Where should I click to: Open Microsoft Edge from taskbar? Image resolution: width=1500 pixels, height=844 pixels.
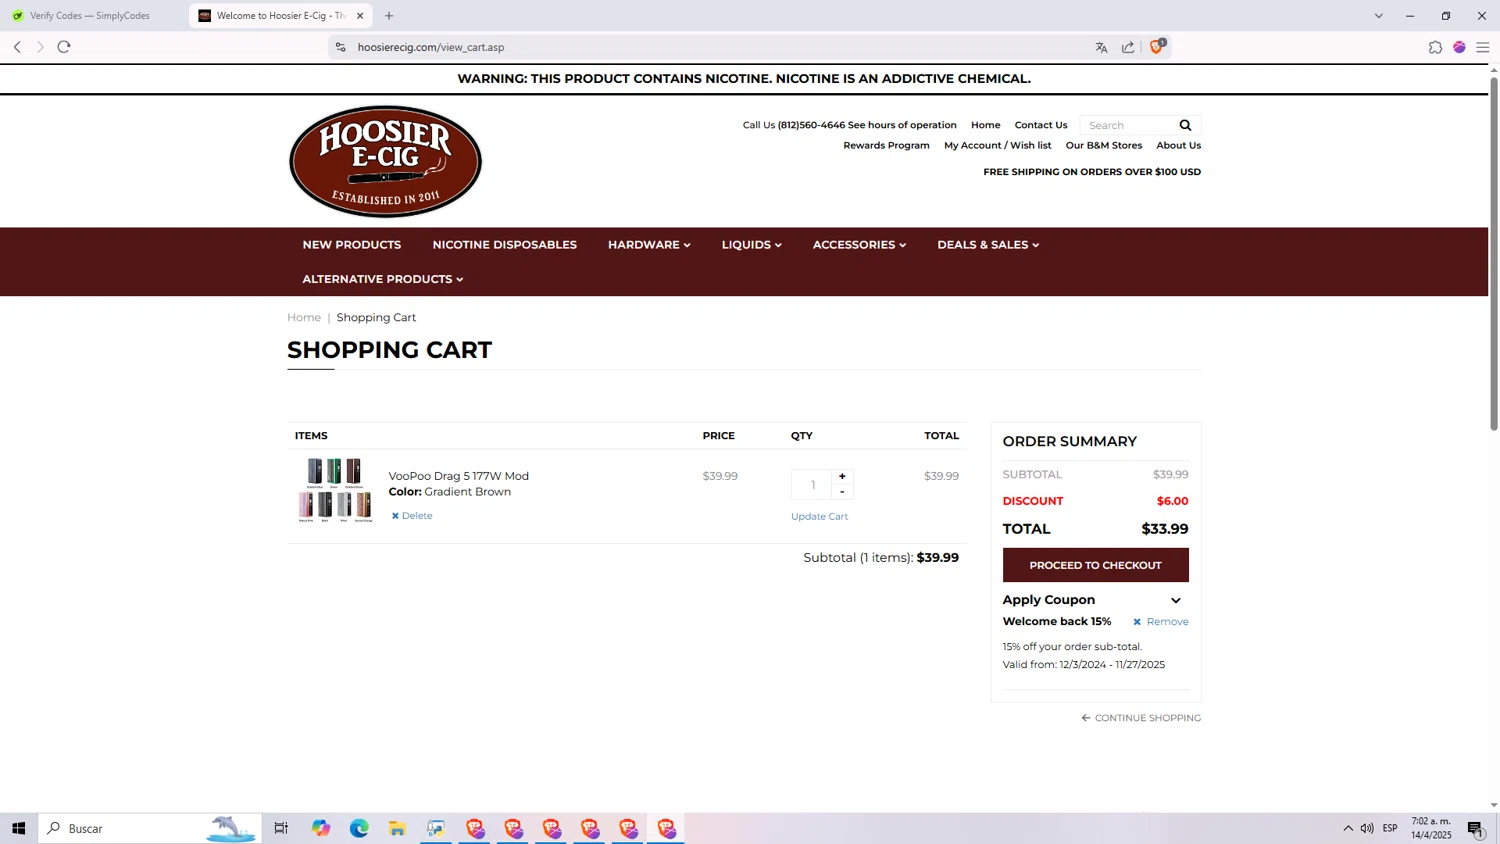(359, 828)
